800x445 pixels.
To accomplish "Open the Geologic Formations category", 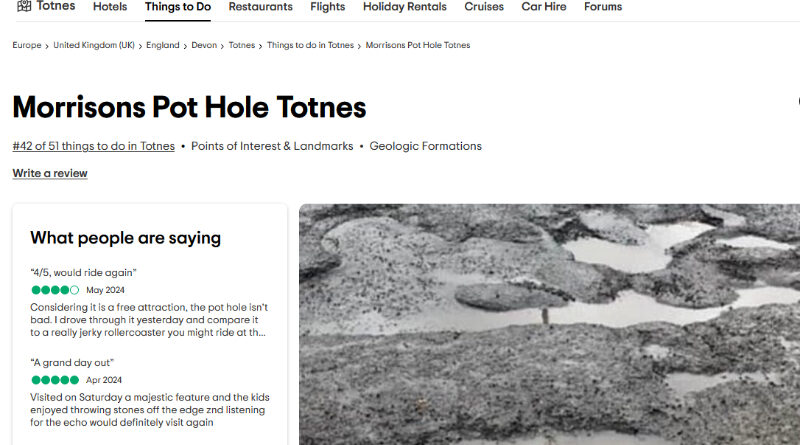I will 425,146.
